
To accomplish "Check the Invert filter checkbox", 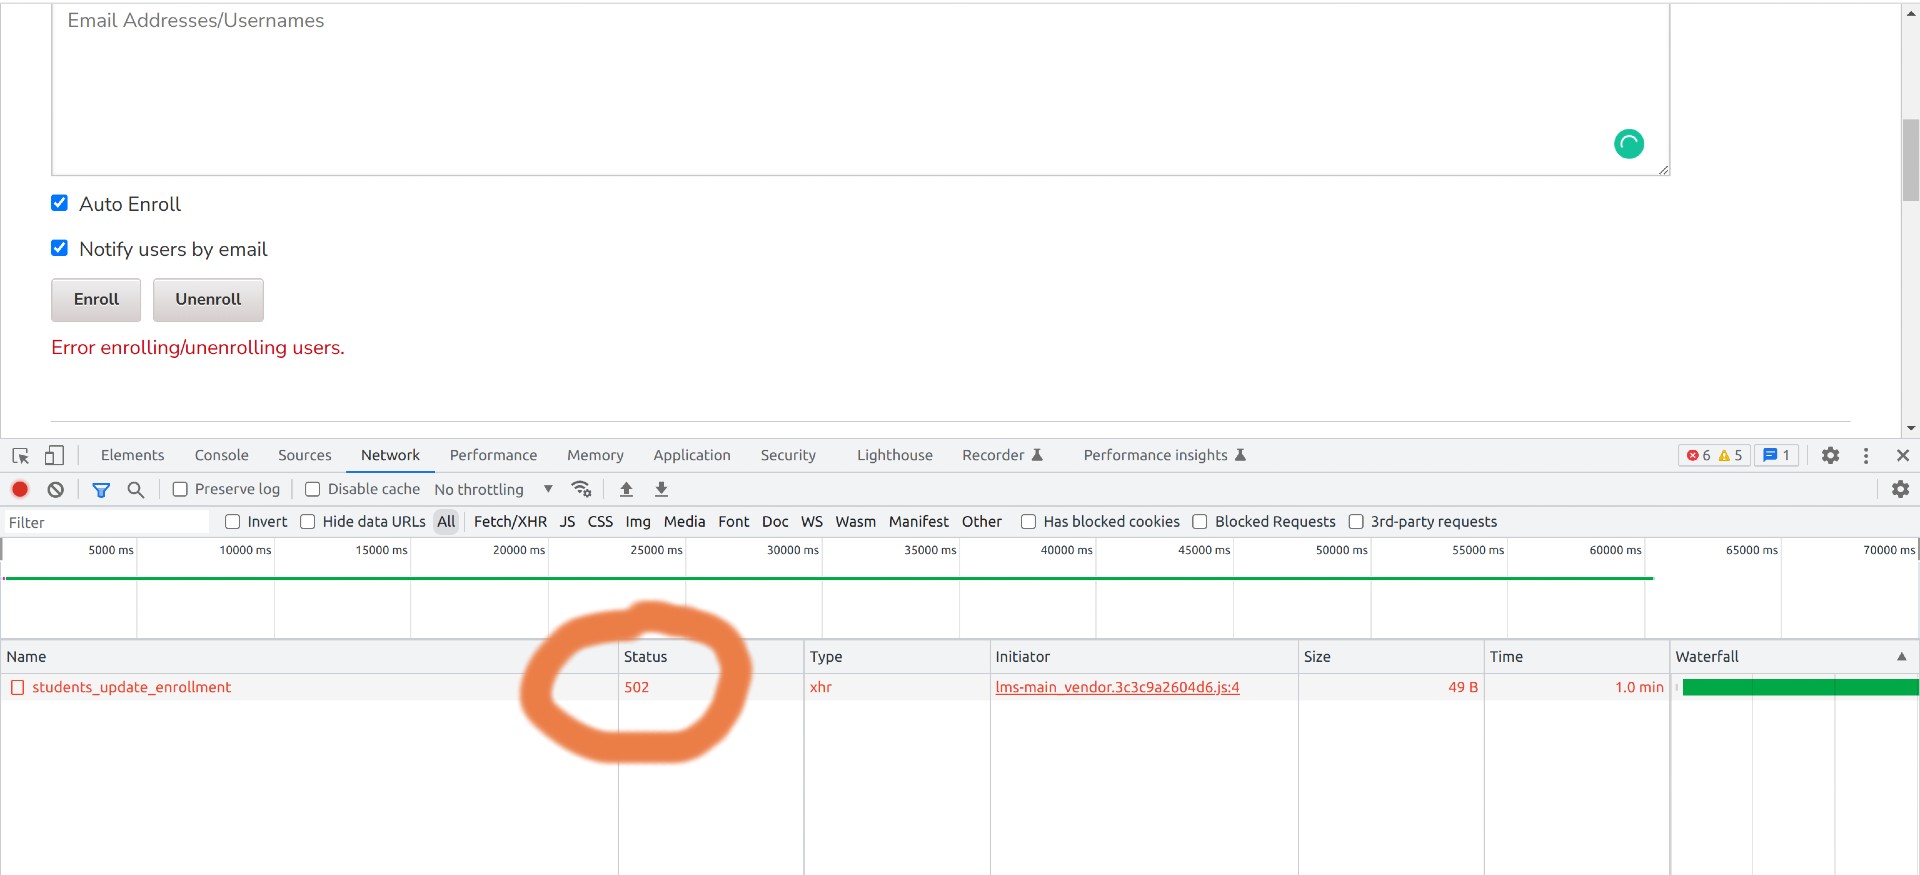I will coord(232,521).
